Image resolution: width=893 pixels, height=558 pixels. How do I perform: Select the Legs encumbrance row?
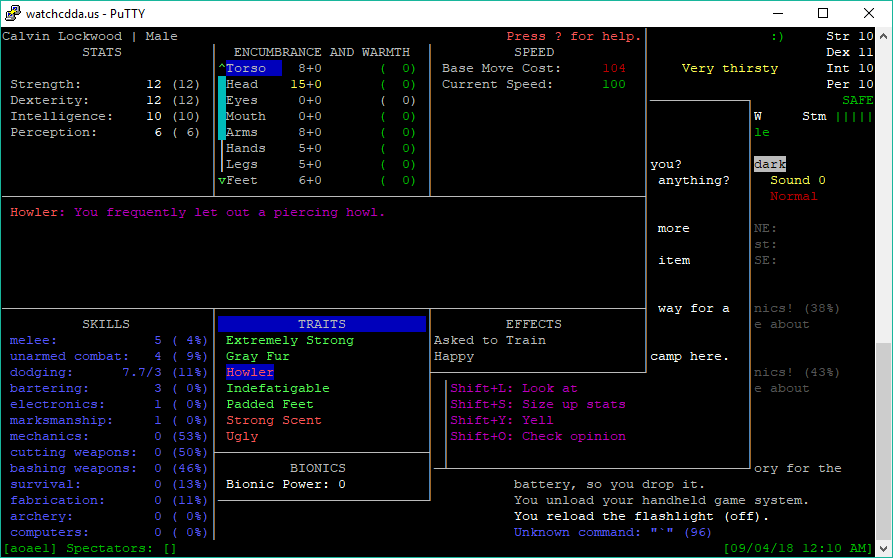click(321, 164)
